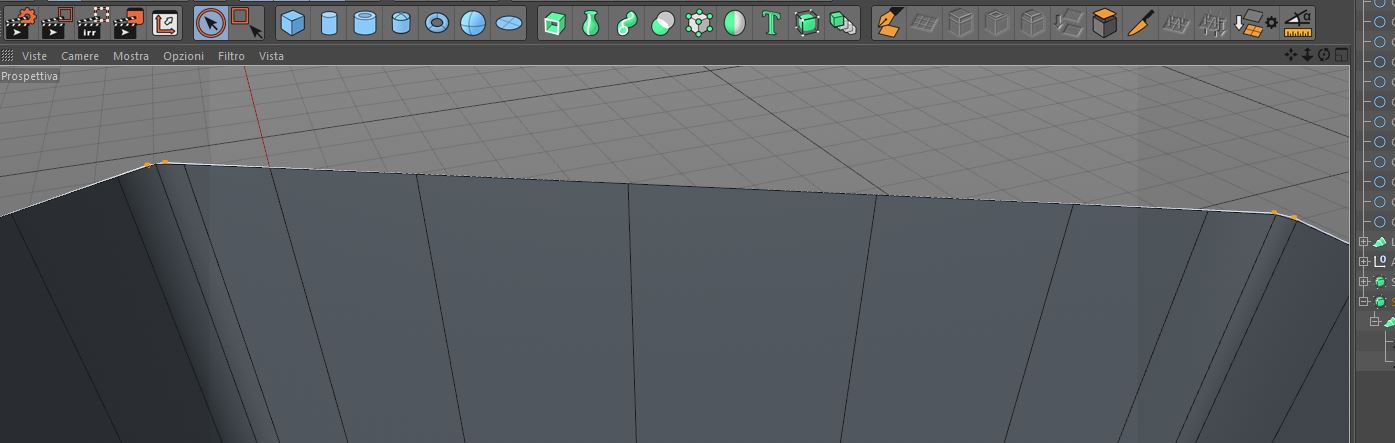Open the Camere menu
The height and width of the screenshot is (443, 1395).
(x=80, y=56)
